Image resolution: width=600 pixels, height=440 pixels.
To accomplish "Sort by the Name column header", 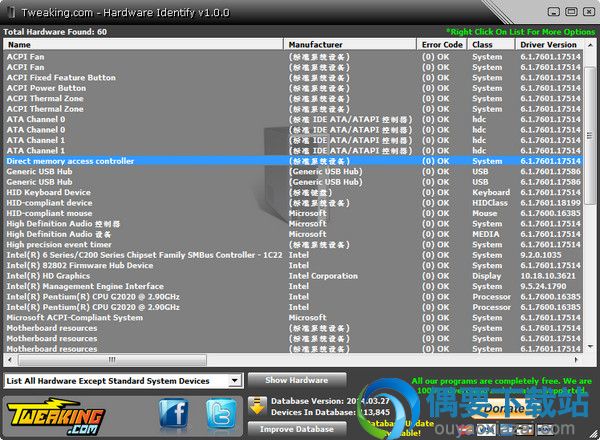I will 143,45.
